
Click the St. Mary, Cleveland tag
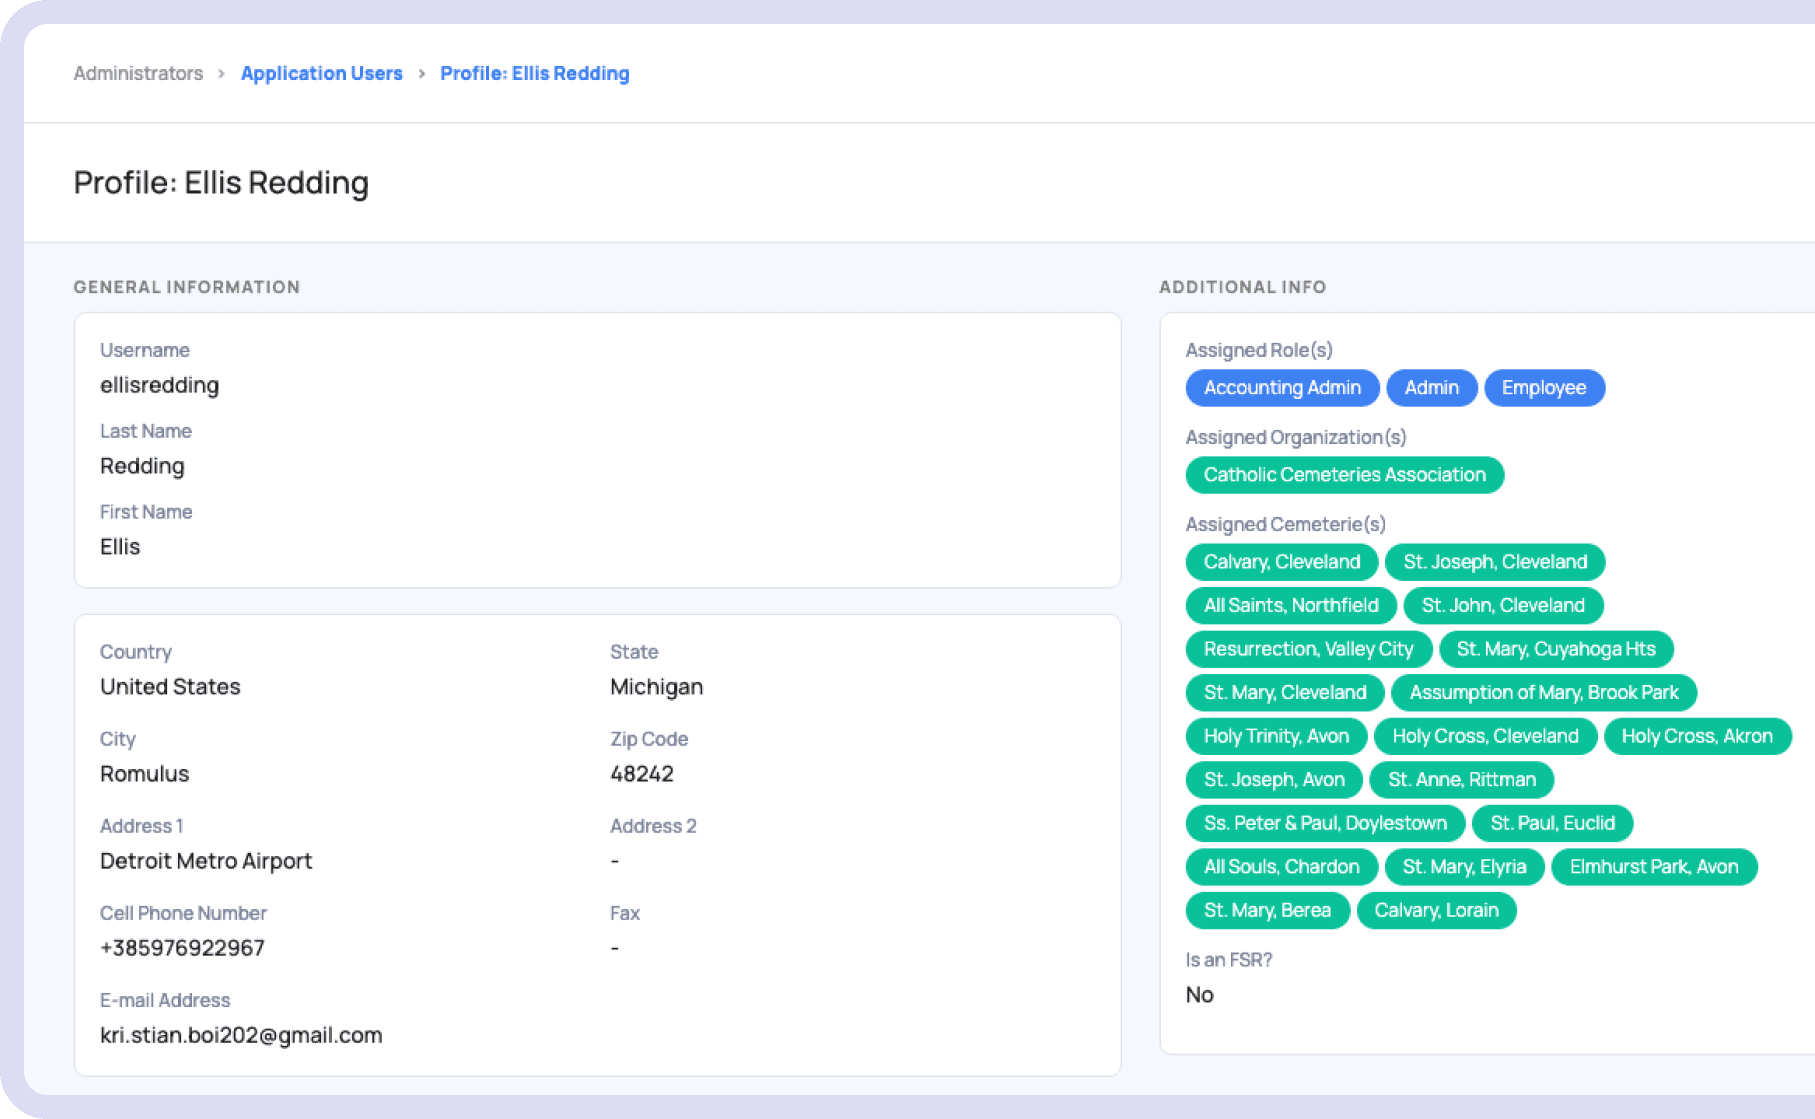pos(1285,692)
